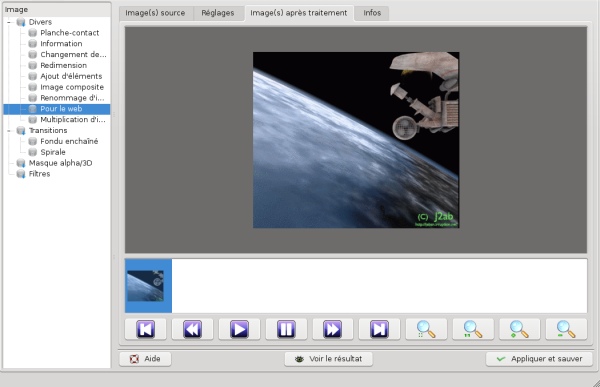Click the zoom-out magnifier with minus
The image size is (600, 387).
click(566, 329)
